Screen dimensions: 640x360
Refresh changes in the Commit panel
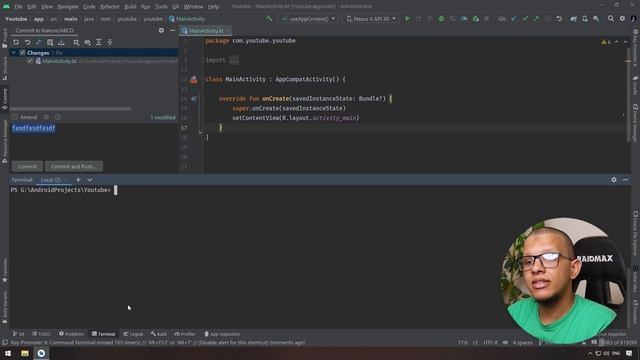tap(16, 42)
